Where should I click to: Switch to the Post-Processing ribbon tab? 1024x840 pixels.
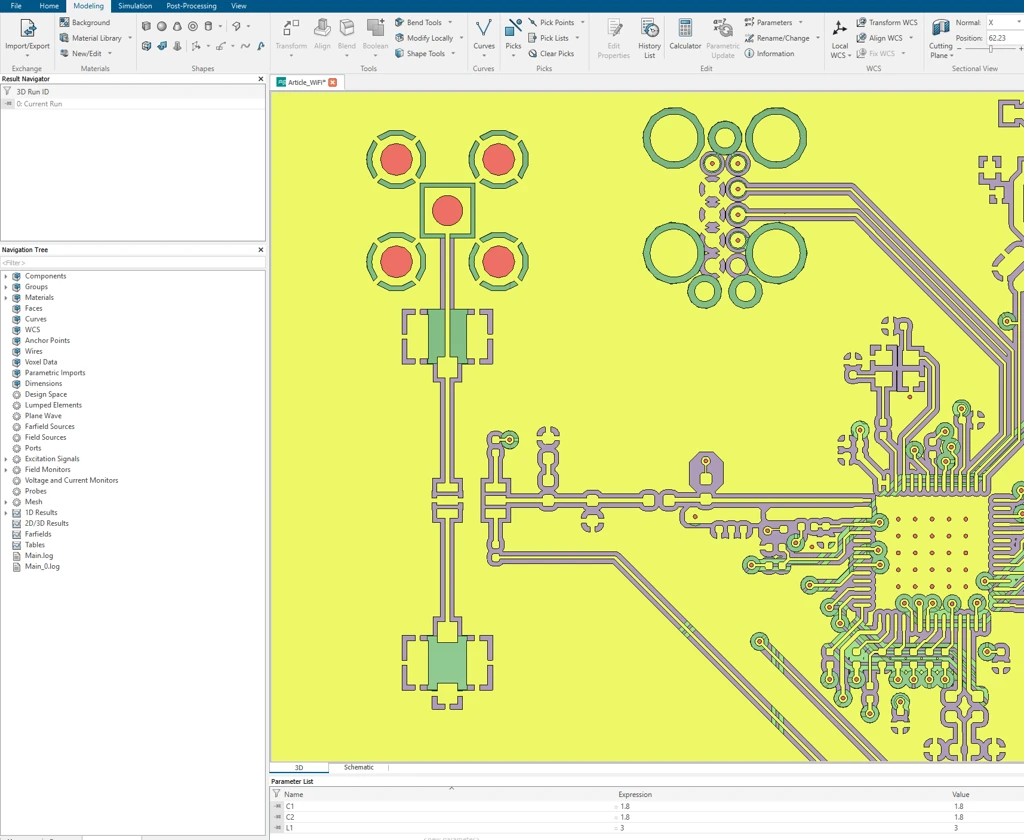click(x=191, y=6)
